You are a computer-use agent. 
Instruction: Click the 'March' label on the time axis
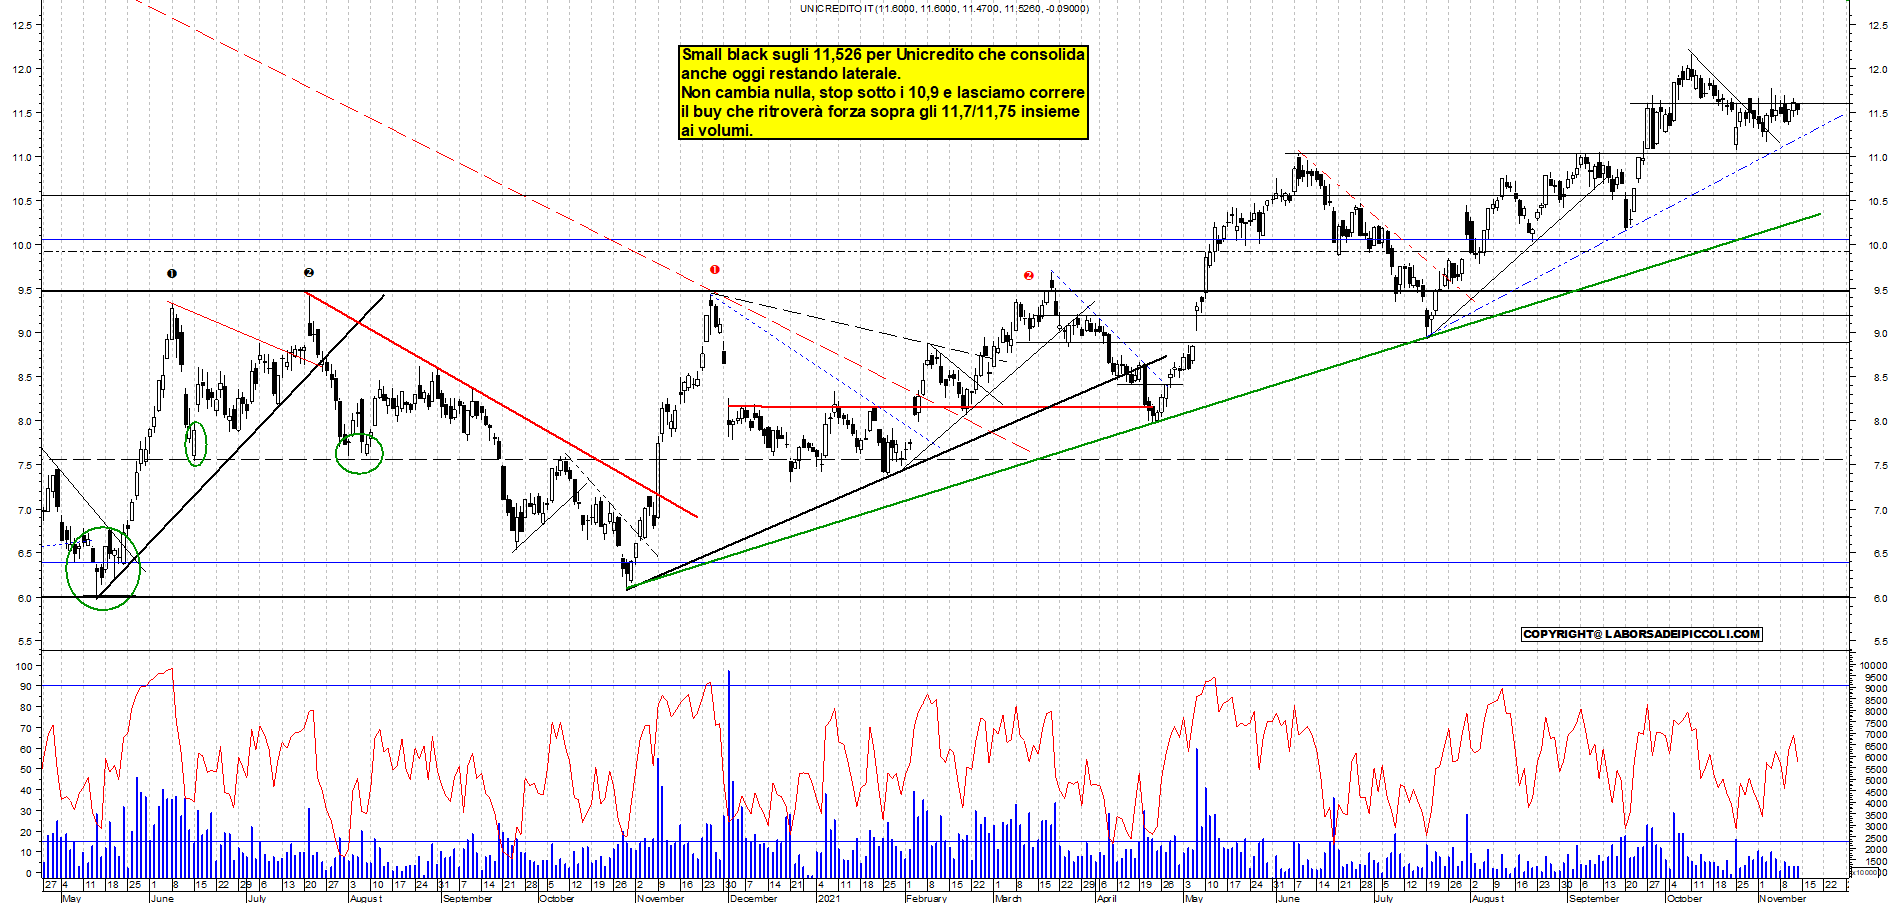pos(1008,898)
